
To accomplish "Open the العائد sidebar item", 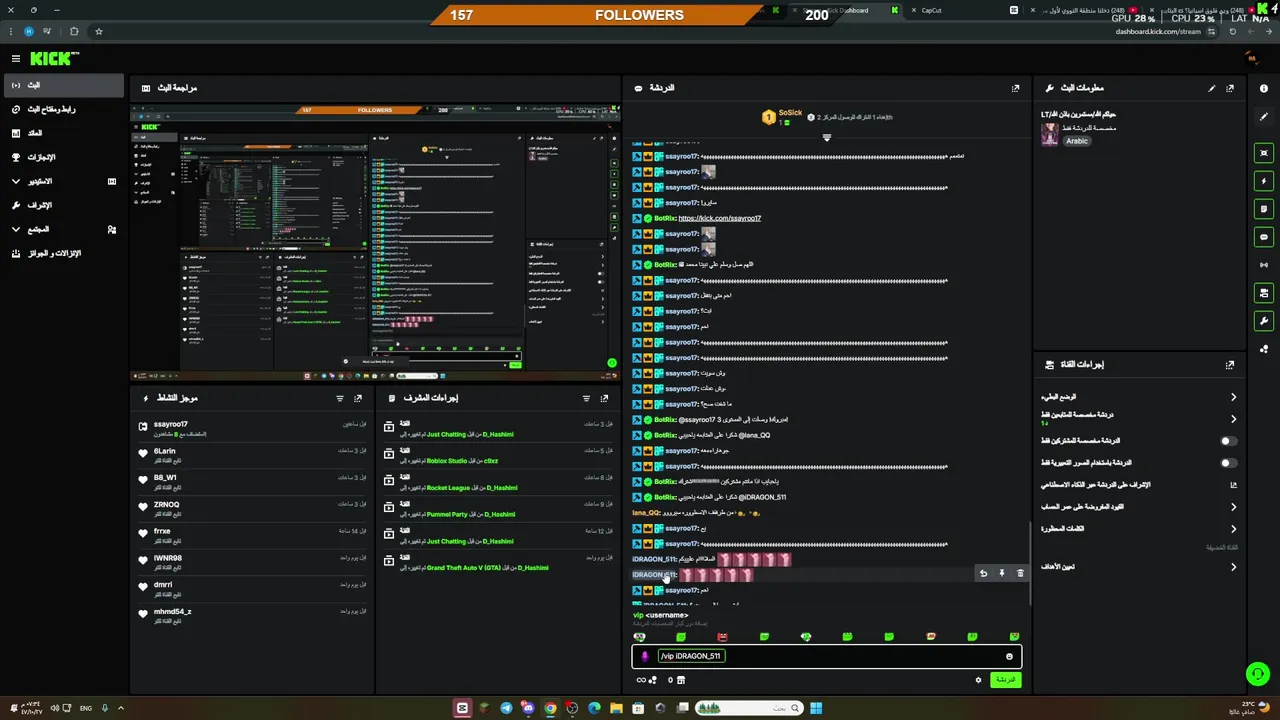I will point(63,133).
